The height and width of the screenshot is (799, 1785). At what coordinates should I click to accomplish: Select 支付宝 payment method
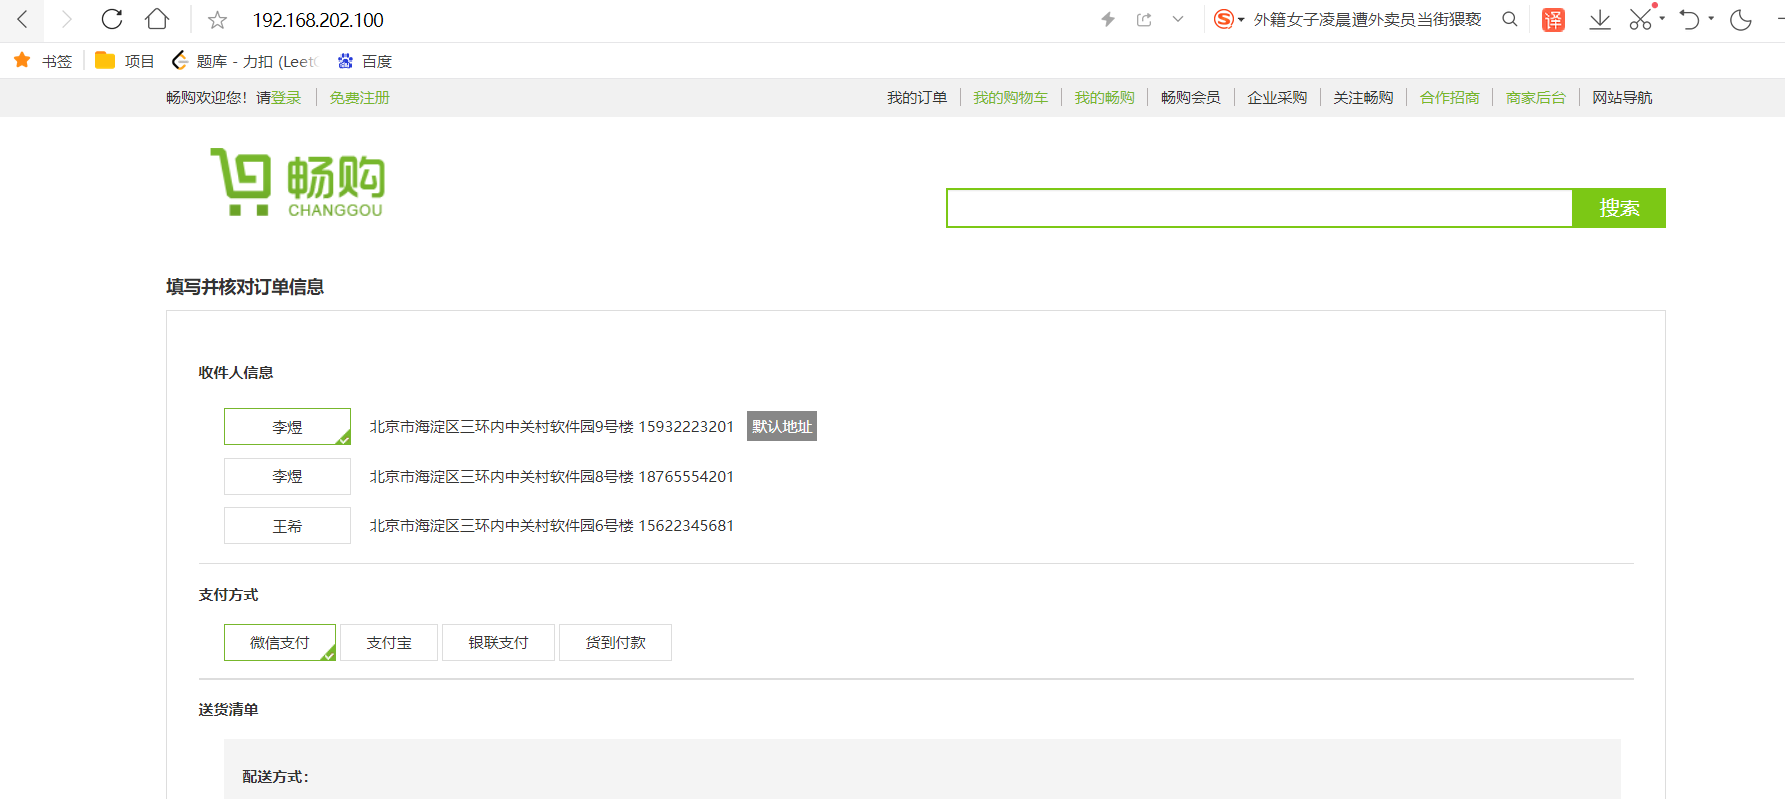[389, 642]
